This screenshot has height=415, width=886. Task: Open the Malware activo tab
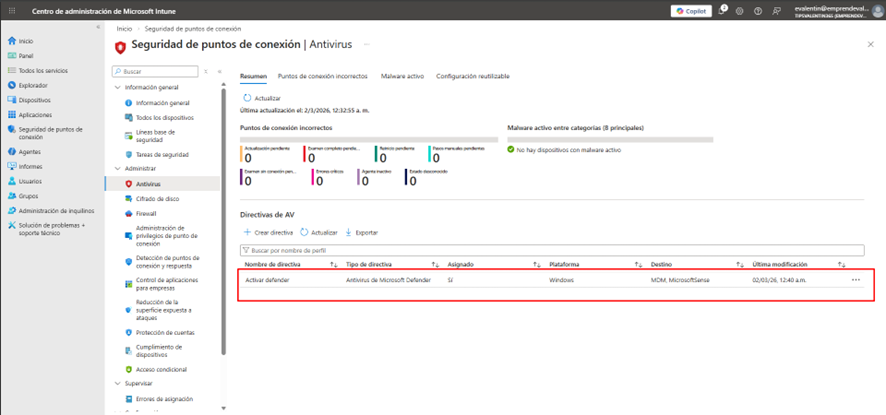coord(402,76)
